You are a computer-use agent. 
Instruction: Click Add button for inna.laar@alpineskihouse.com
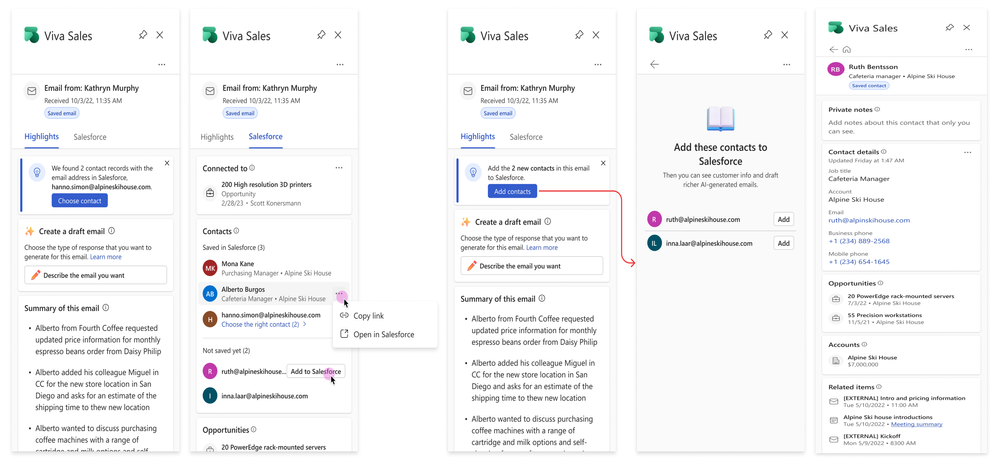(x=784, y=243)
